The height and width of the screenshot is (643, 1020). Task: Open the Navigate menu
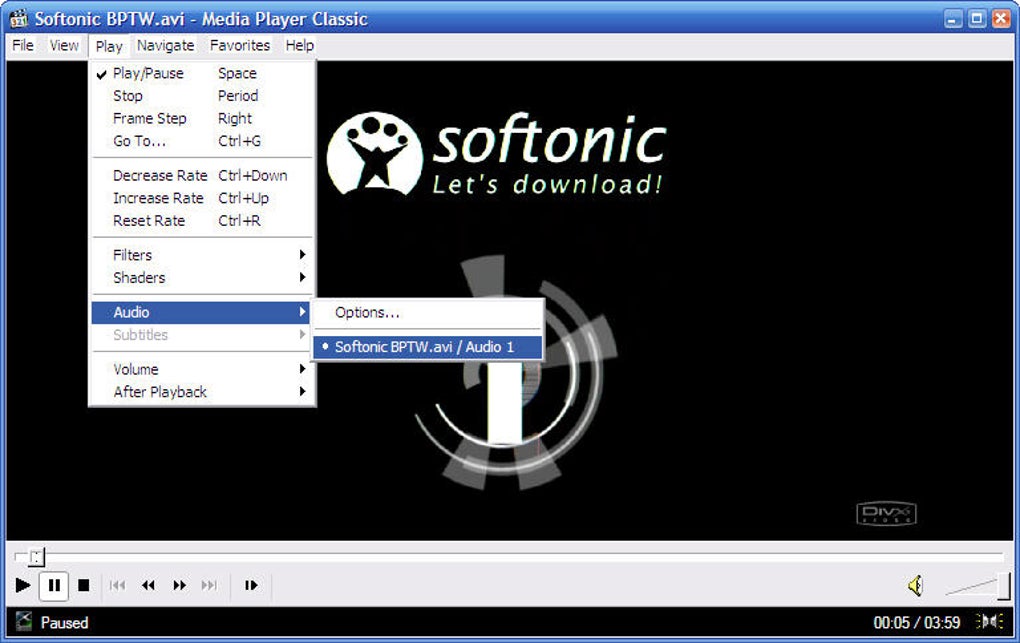point(165,46)
